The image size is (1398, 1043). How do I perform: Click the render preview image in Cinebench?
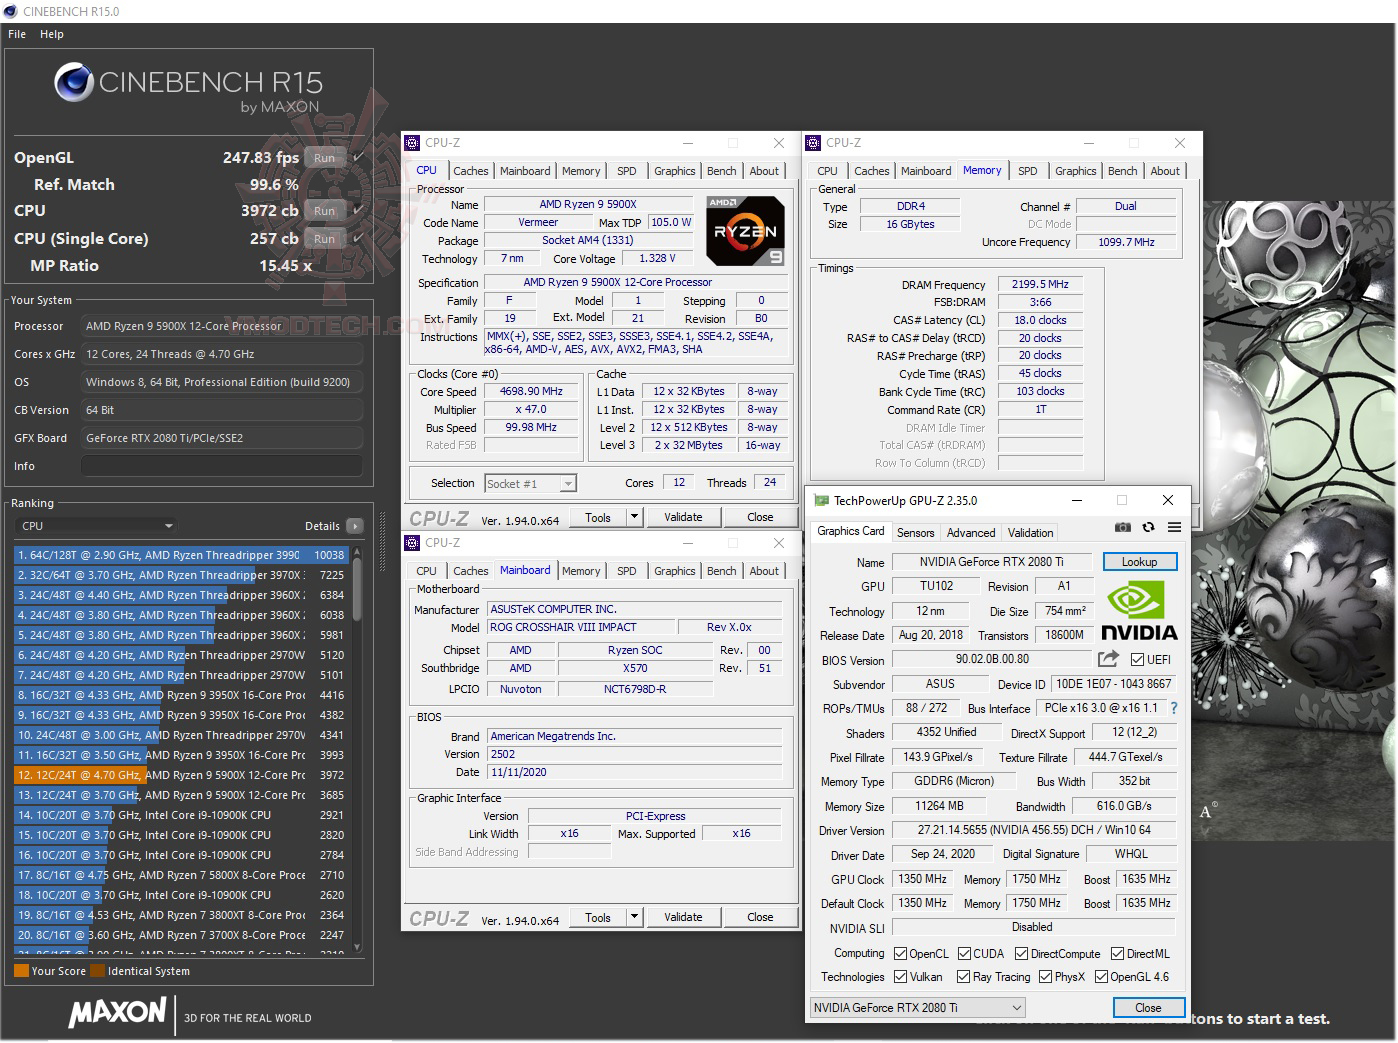click(1299, 520)
